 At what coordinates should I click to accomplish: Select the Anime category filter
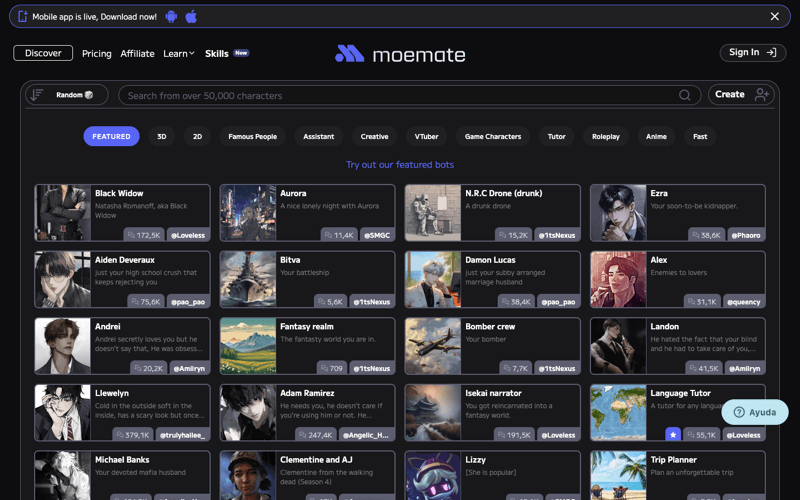click(656, 136)
